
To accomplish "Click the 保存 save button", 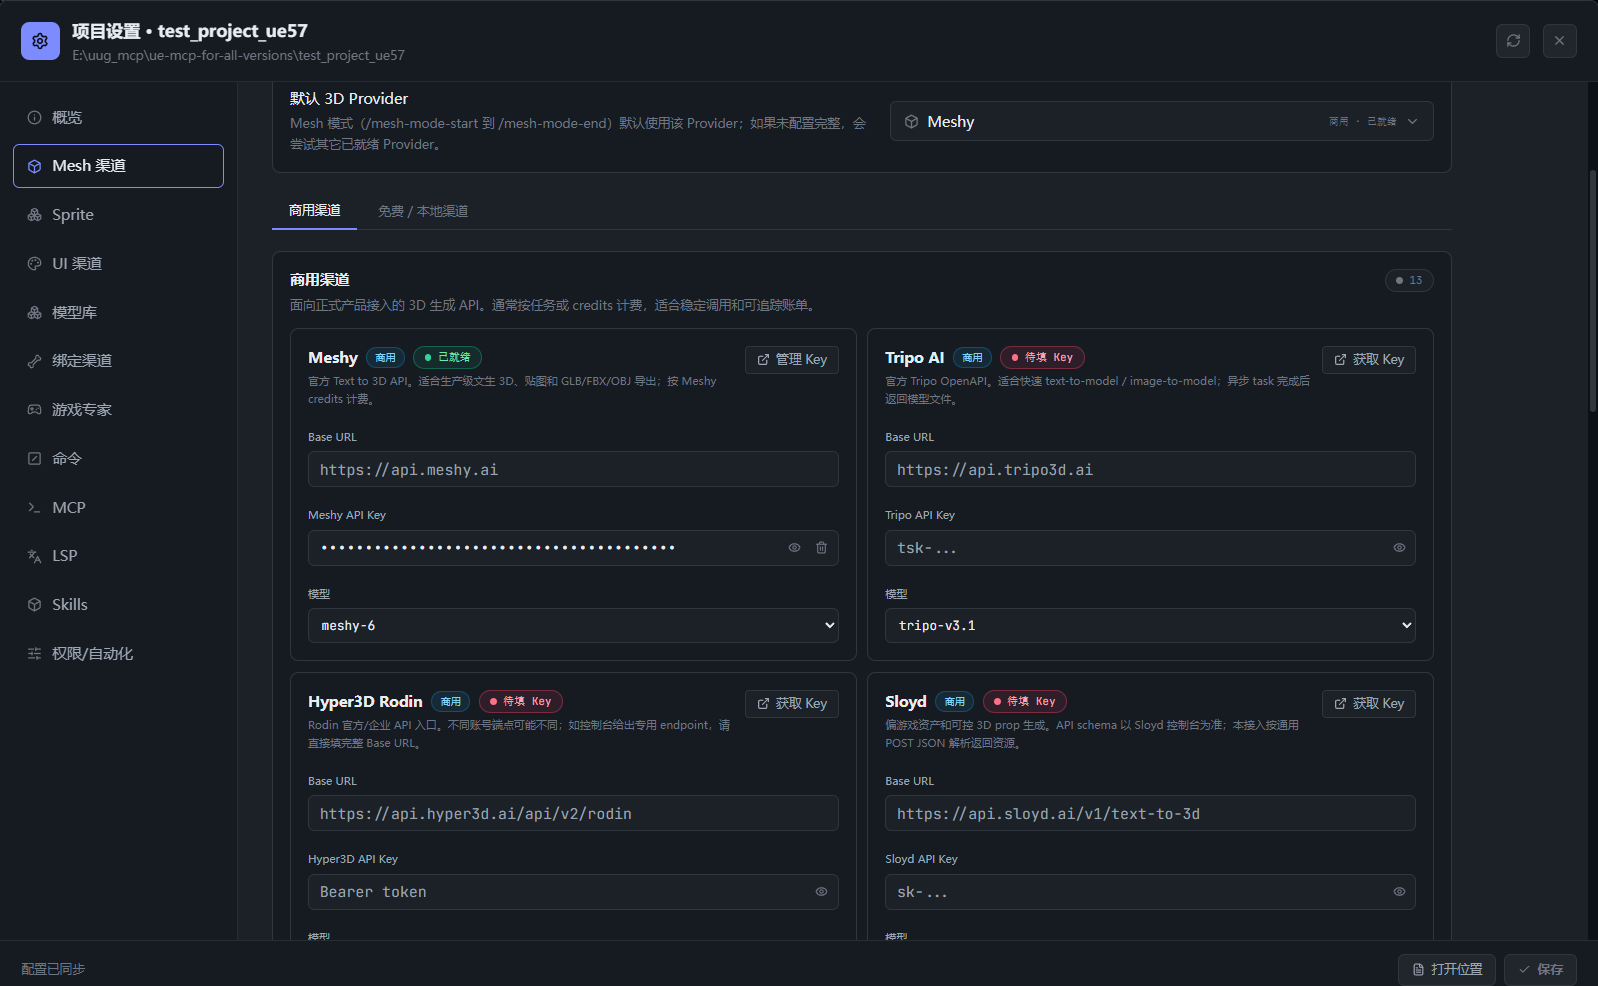I will click(1540, 969).
